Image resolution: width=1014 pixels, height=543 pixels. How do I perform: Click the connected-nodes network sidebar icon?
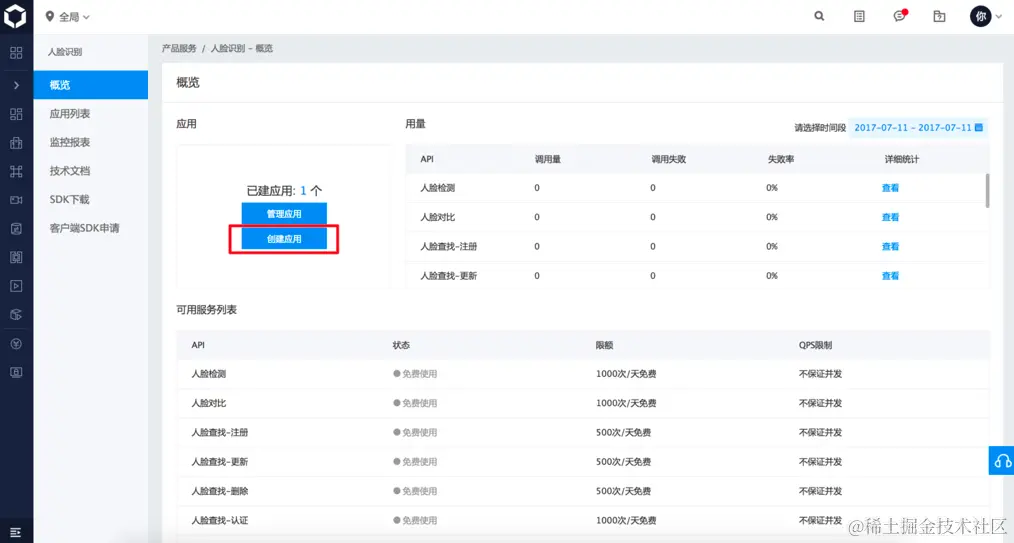pyautogui.click(x=16, y=171)
